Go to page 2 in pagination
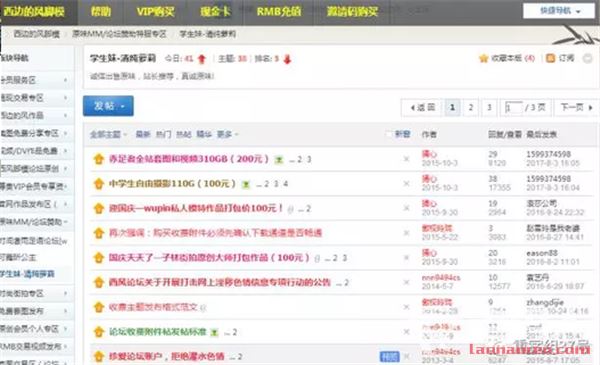Viewport: 600px width, 365px height. pos(471,108)
